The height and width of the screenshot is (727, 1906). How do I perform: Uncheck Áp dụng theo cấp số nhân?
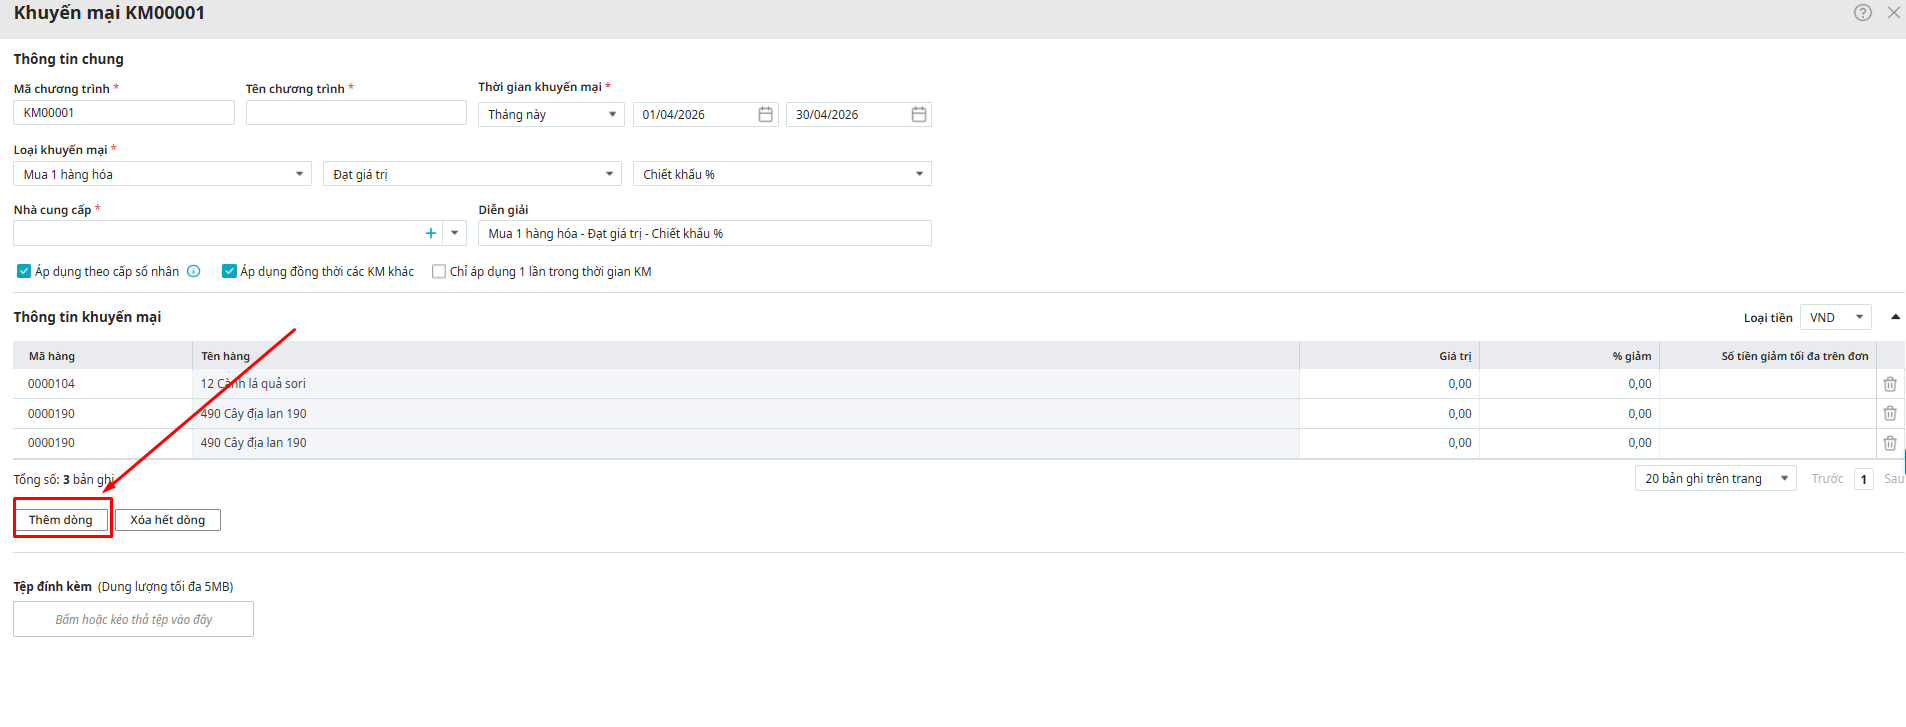tap(24, 271)
